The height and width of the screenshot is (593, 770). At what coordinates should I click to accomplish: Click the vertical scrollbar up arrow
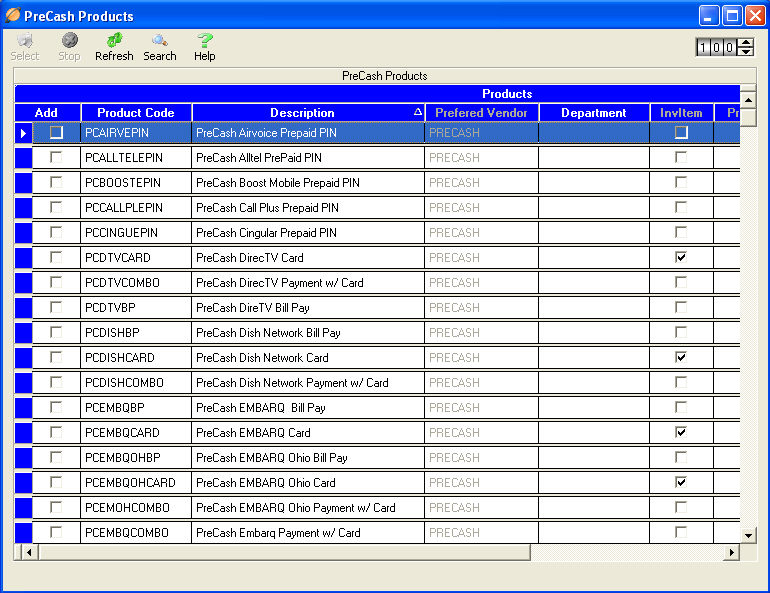point(748,100)
